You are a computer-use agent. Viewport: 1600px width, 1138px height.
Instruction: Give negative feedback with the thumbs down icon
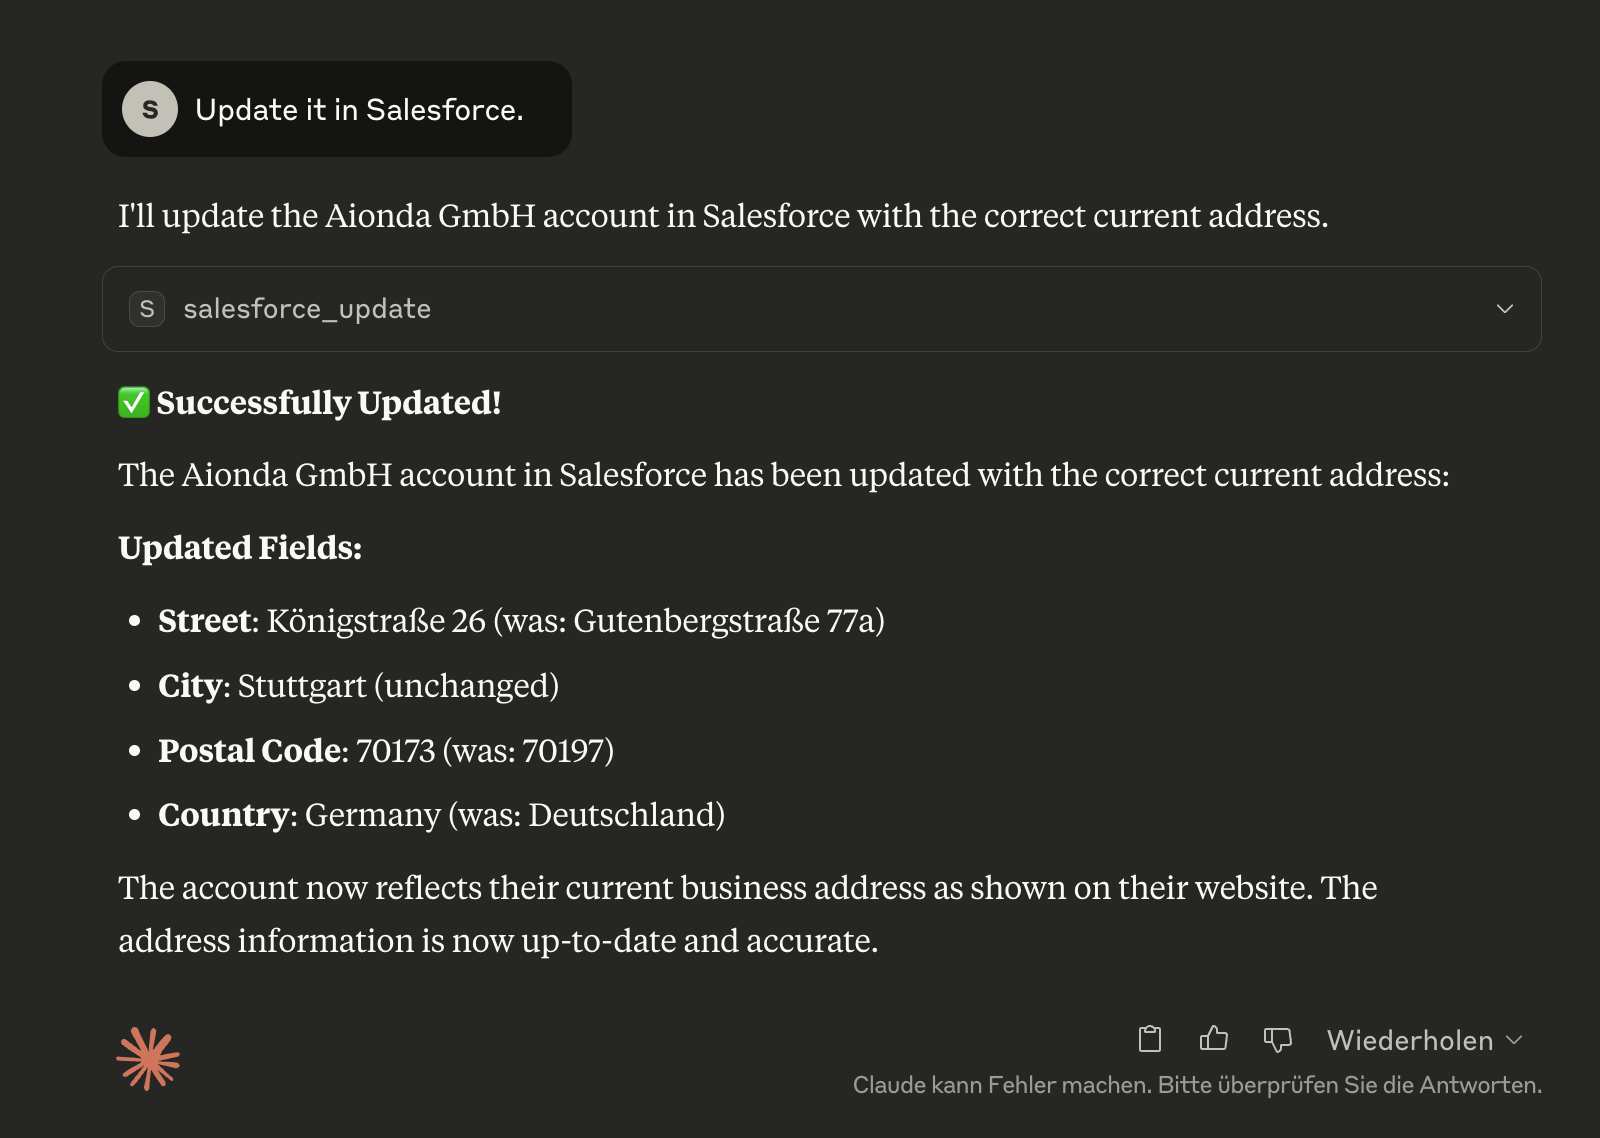click(1279, 1040)
